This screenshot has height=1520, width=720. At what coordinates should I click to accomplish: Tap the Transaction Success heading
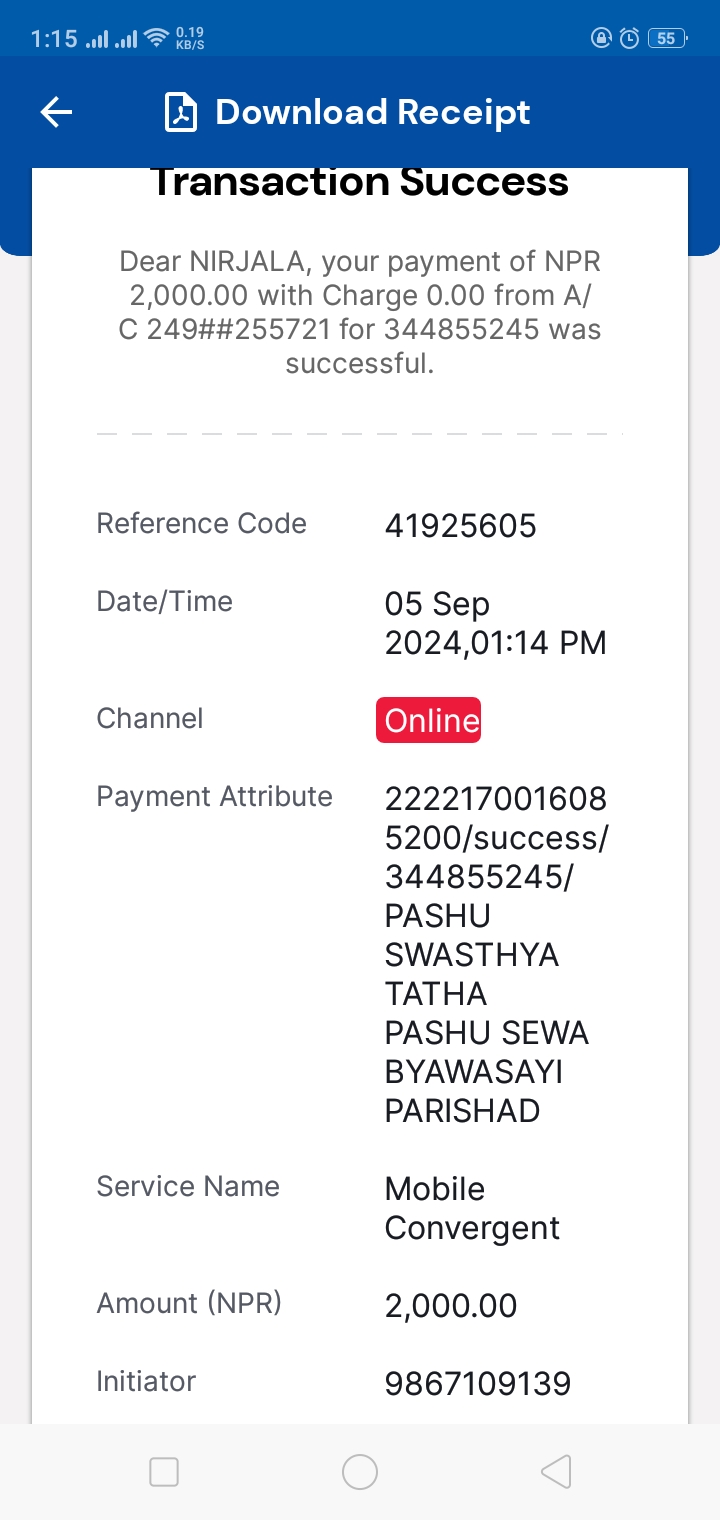(360, 182)
